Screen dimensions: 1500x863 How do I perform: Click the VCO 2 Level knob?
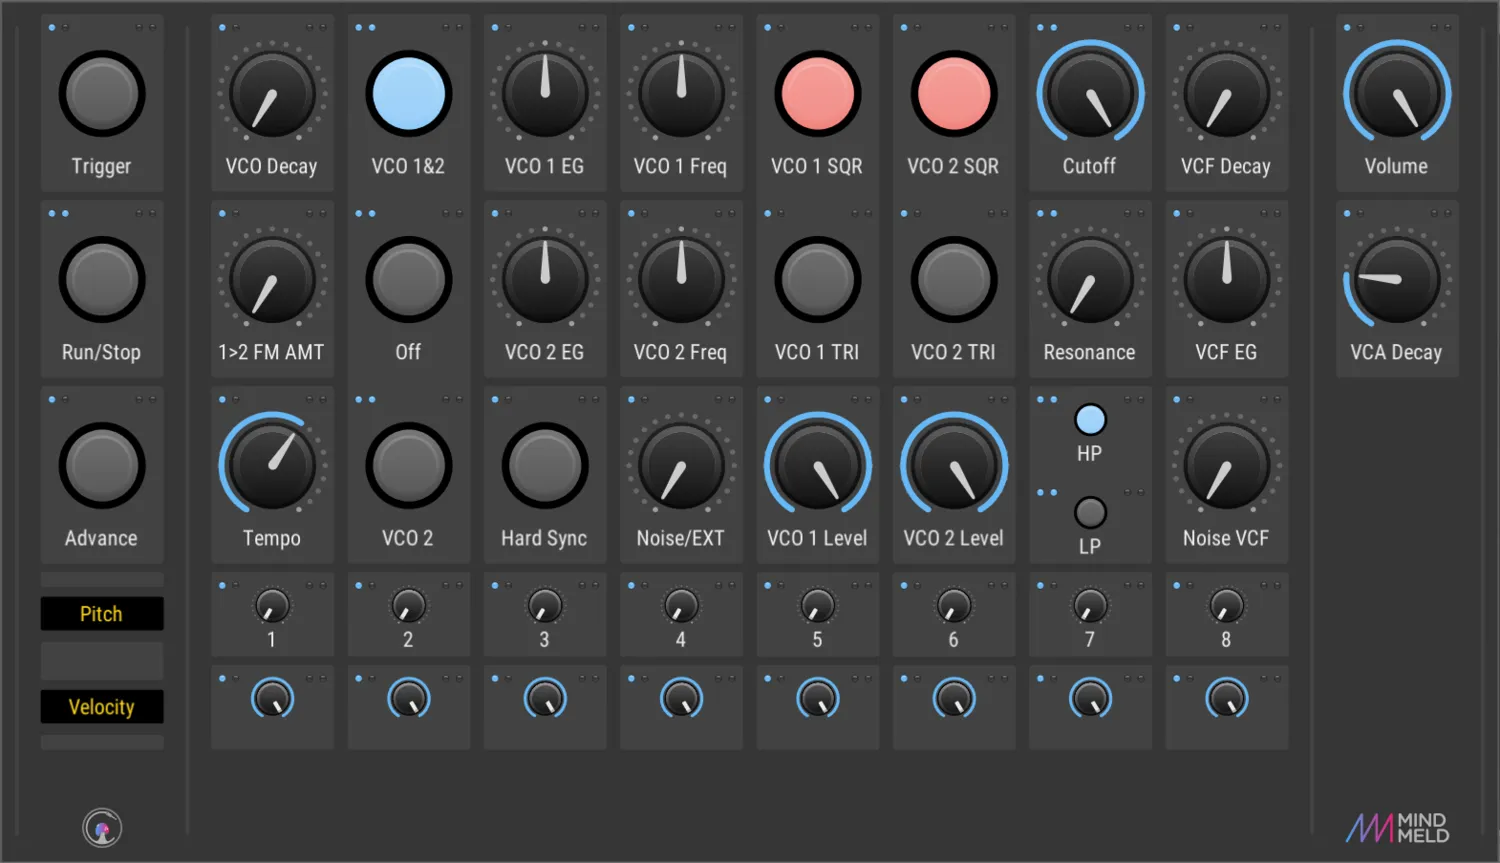tap(954, 466)
